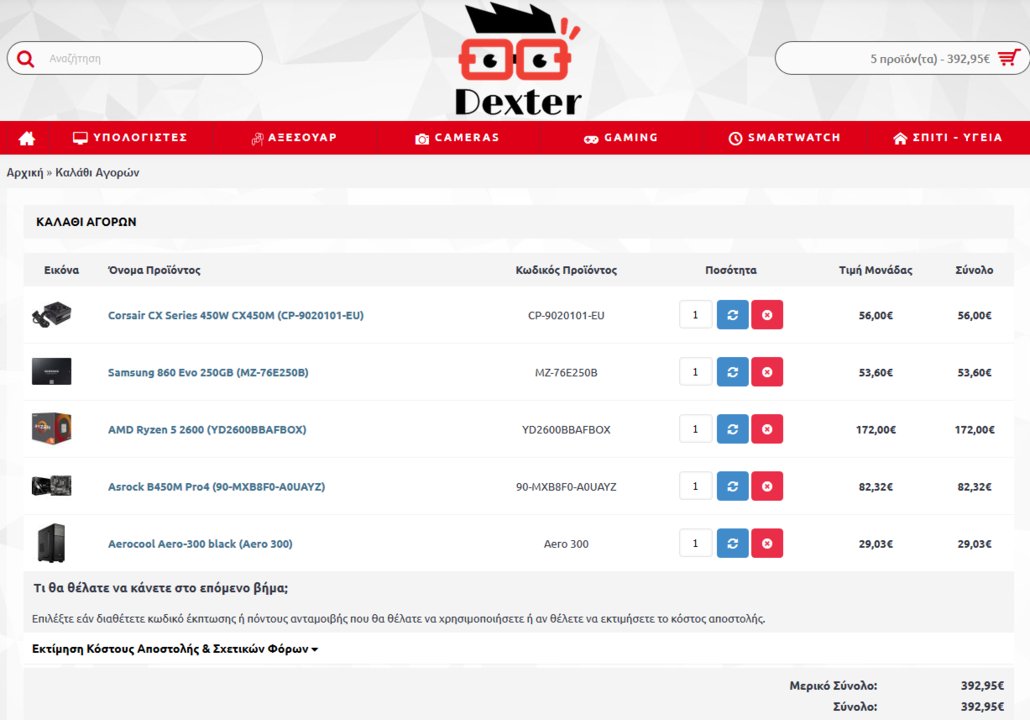Image resolution: width=1030 pixels, height=720 pixels.
Task: Expand Εκτίμηση Κόστους Αποστολής & Σχετικών Φόρων
Action: (175, 649)
